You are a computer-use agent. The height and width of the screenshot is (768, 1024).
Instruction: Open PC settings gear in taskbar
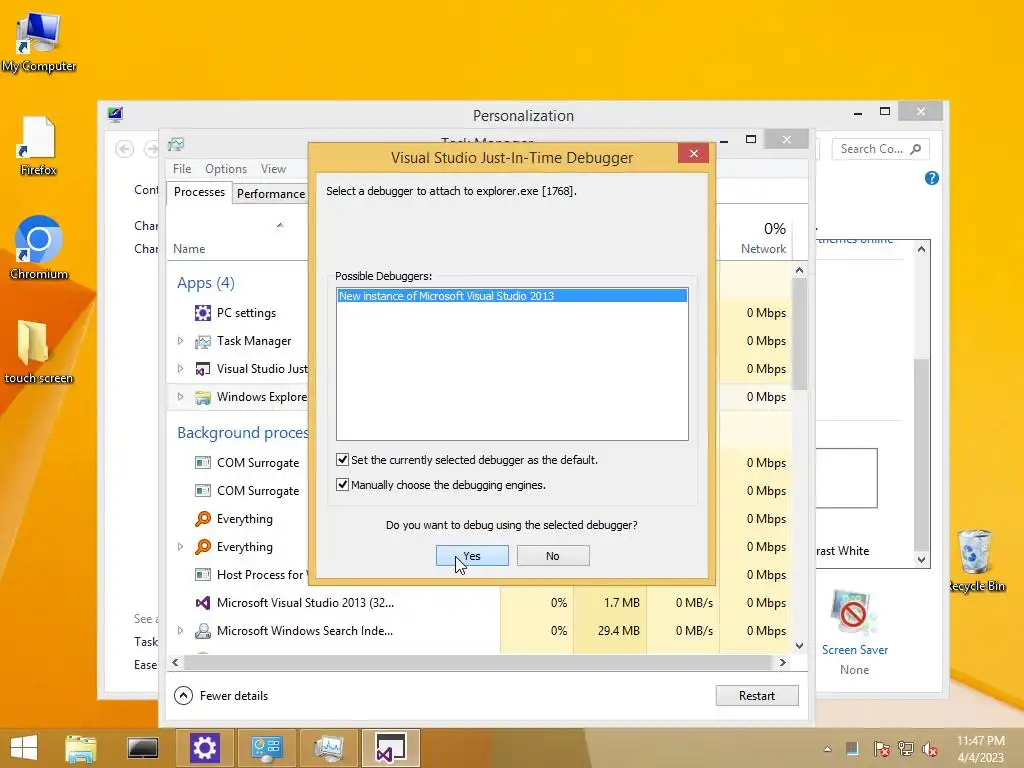[x=204, y=748]
